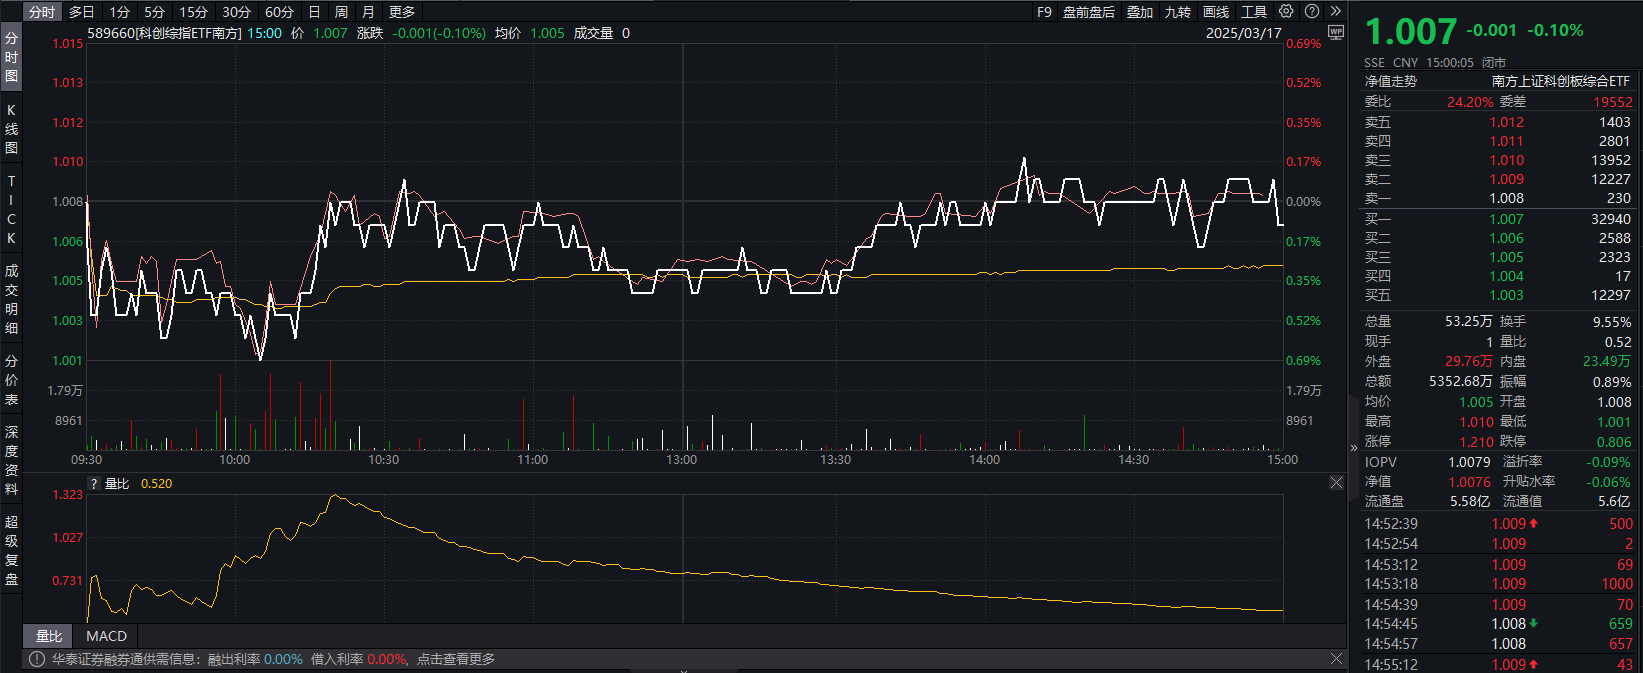Click the 九转 indicator button
This screenshot has width=1643, height=673.
pos(1178,12)
